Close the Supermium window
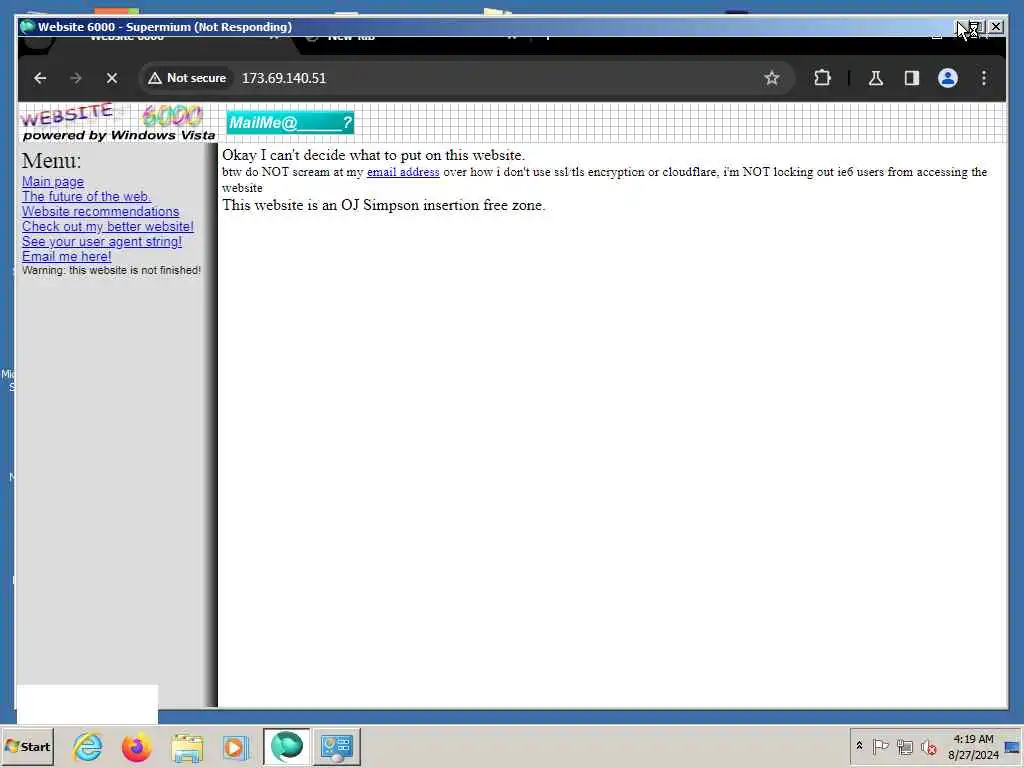The image size is (1024, 768). click(995, 27)
